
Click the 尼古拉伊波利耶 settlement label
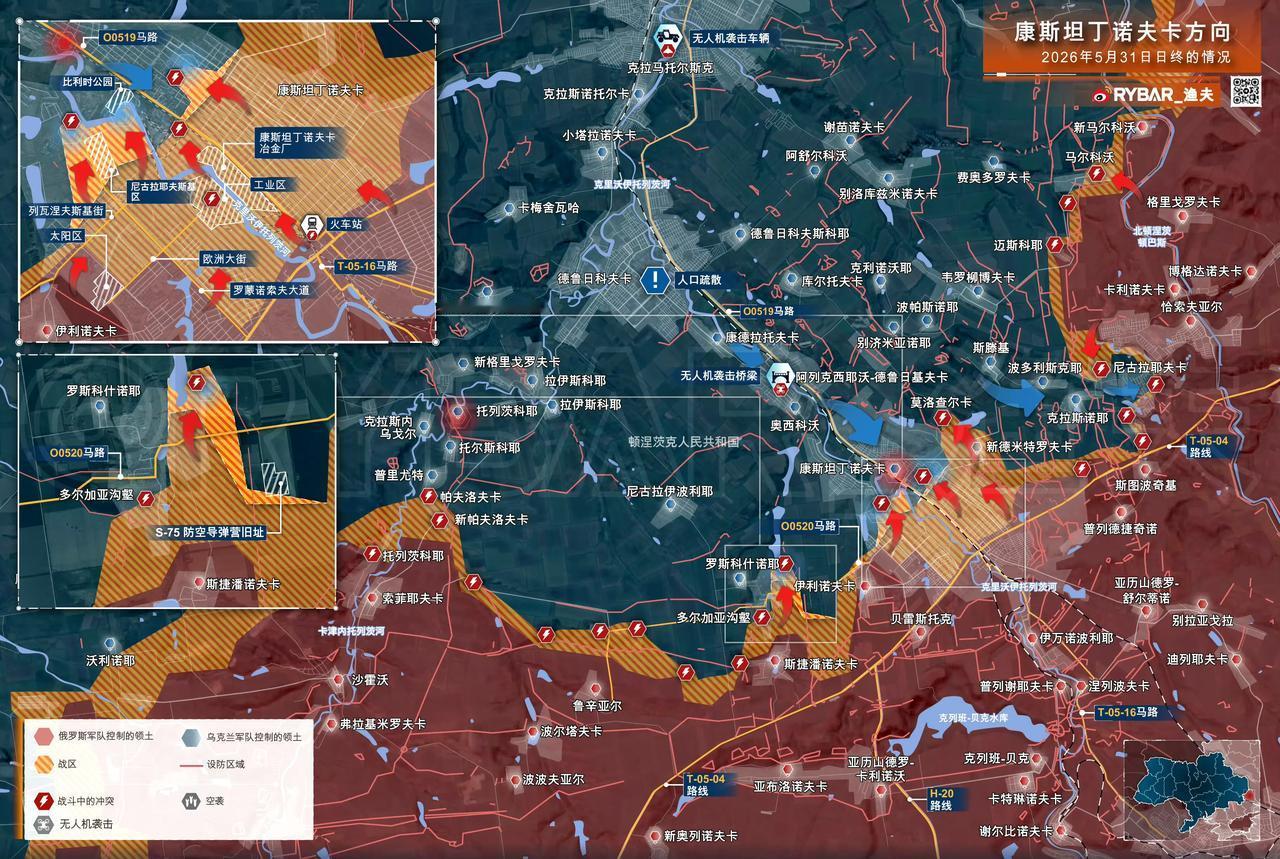(x=669, y=491)
